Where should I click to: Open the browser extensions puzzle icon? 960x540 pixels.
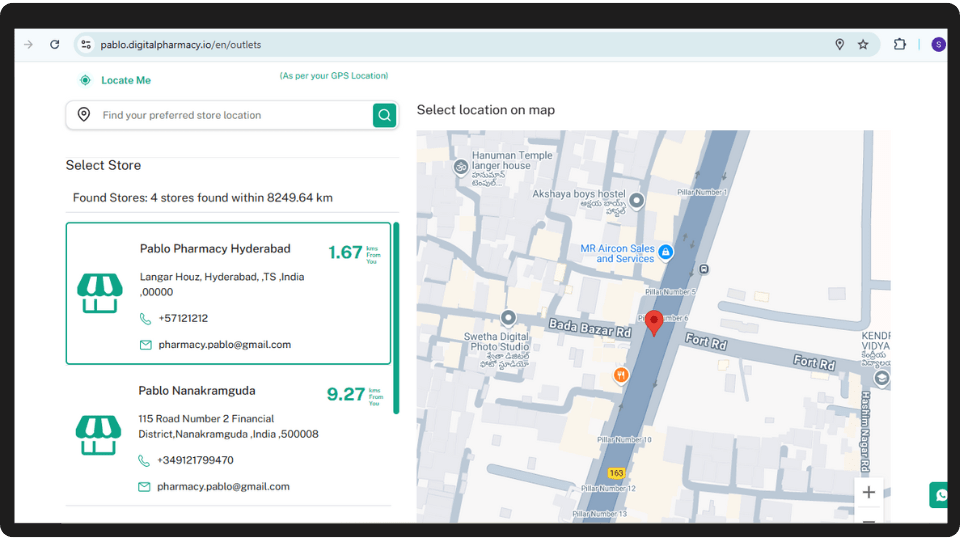coord(899,45)
